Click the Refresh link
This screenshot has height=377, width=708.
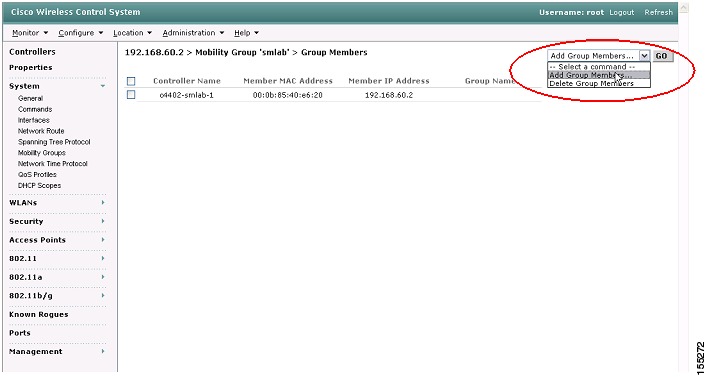click(x=658, y=13)
